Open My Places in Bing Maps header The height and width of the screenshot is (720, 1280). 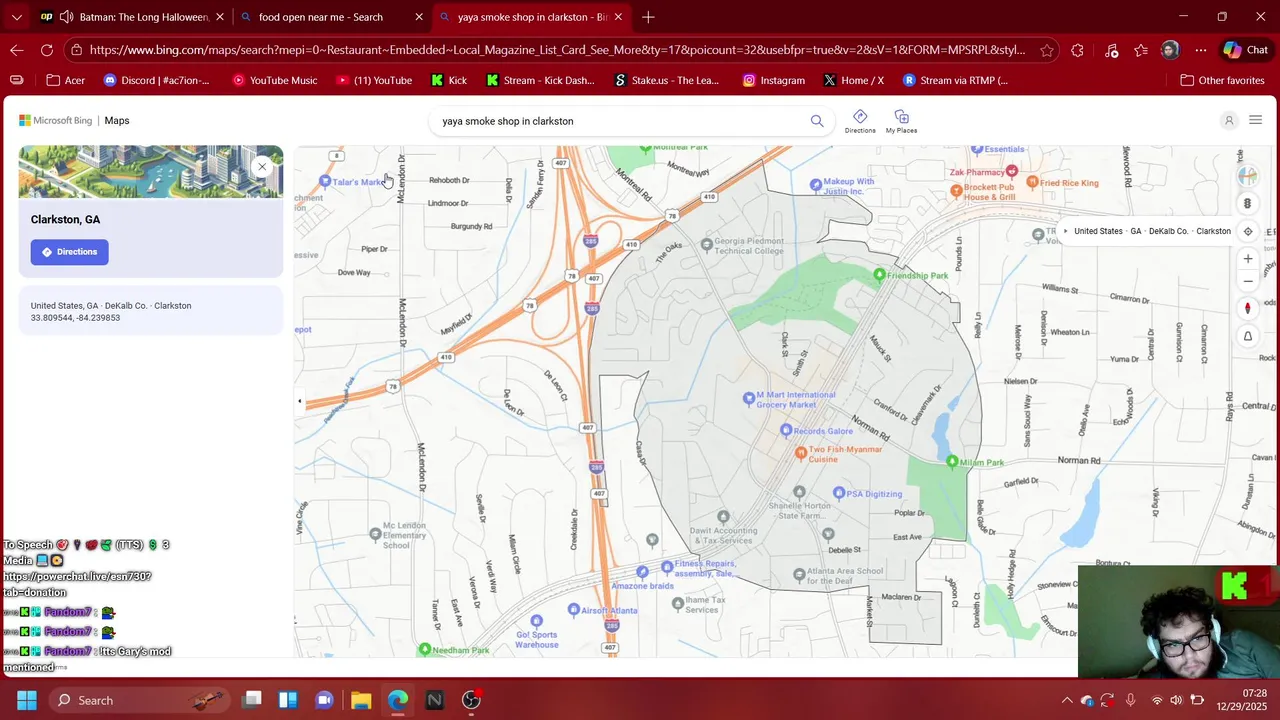click(x=901, y=121)
